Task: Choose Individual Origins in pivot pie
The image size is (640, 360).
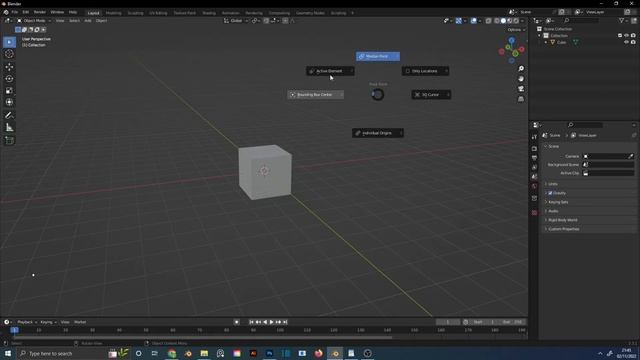Action: click(378, 133)
